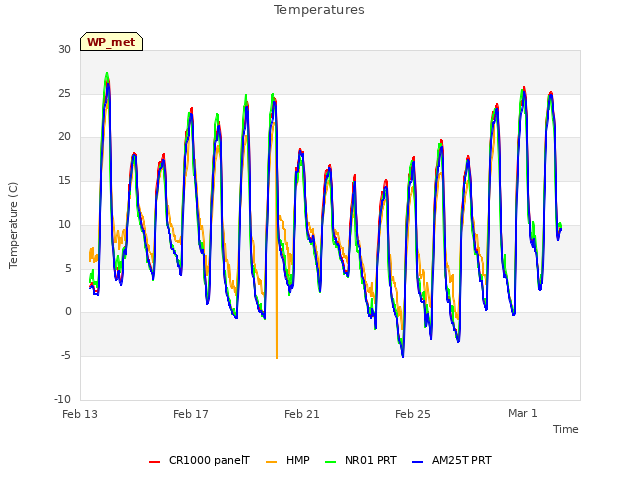Toggle the CR1000 panelT legend label
Image resolution: width=640 pixels, height=480 pixels.
click(x=209, y=460)
